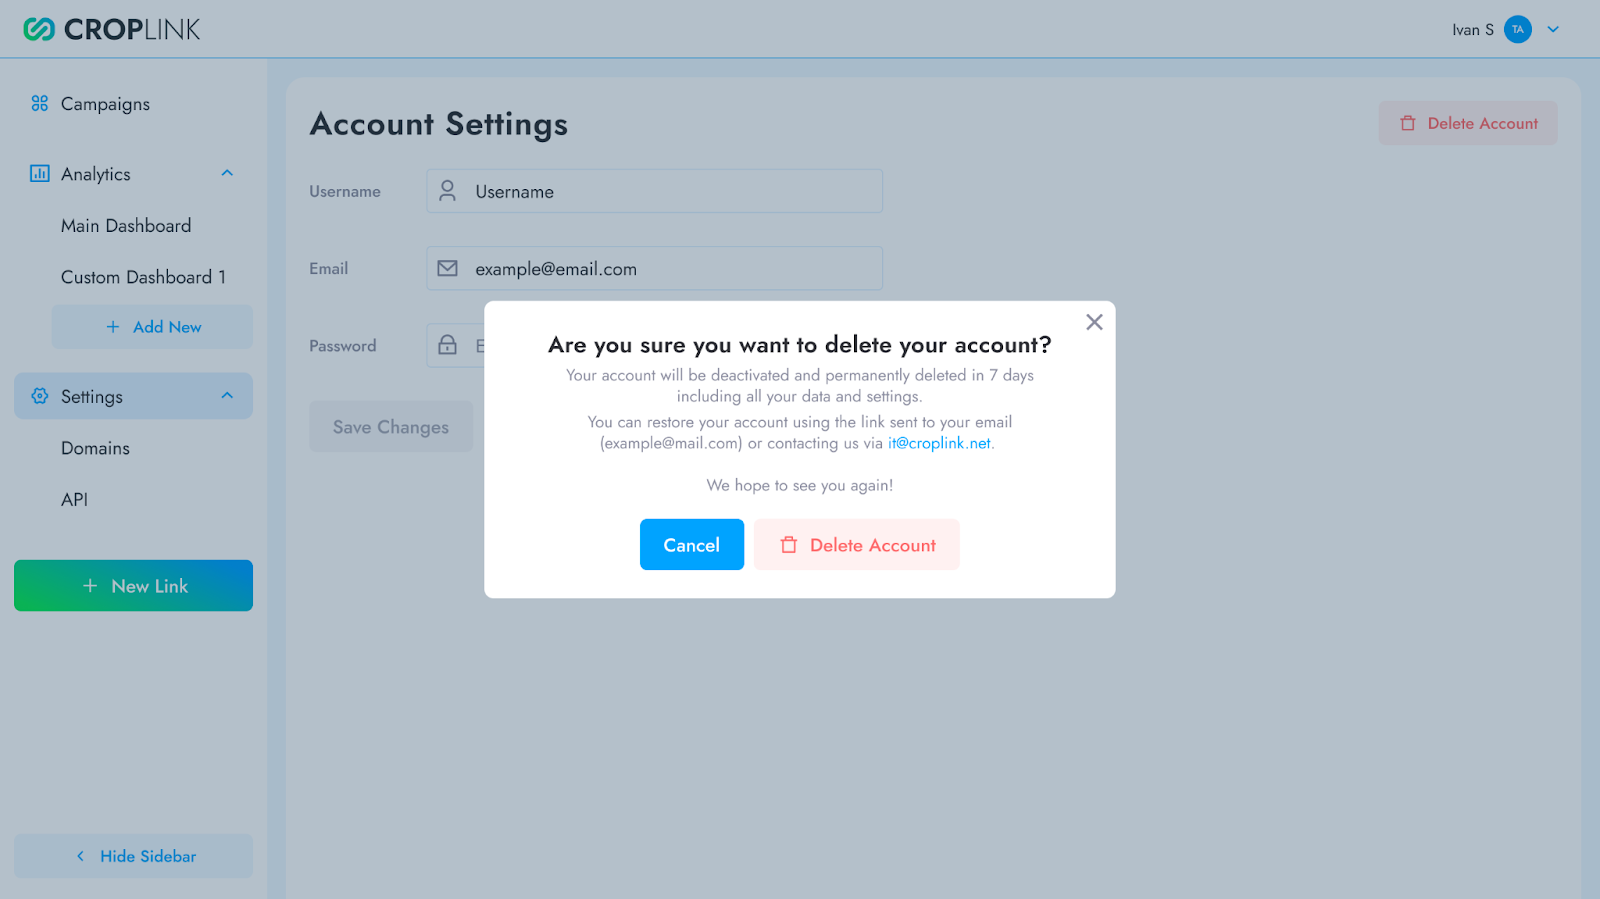Click the username person icon
The image size is (1600, 899).
tap(448, 191)
